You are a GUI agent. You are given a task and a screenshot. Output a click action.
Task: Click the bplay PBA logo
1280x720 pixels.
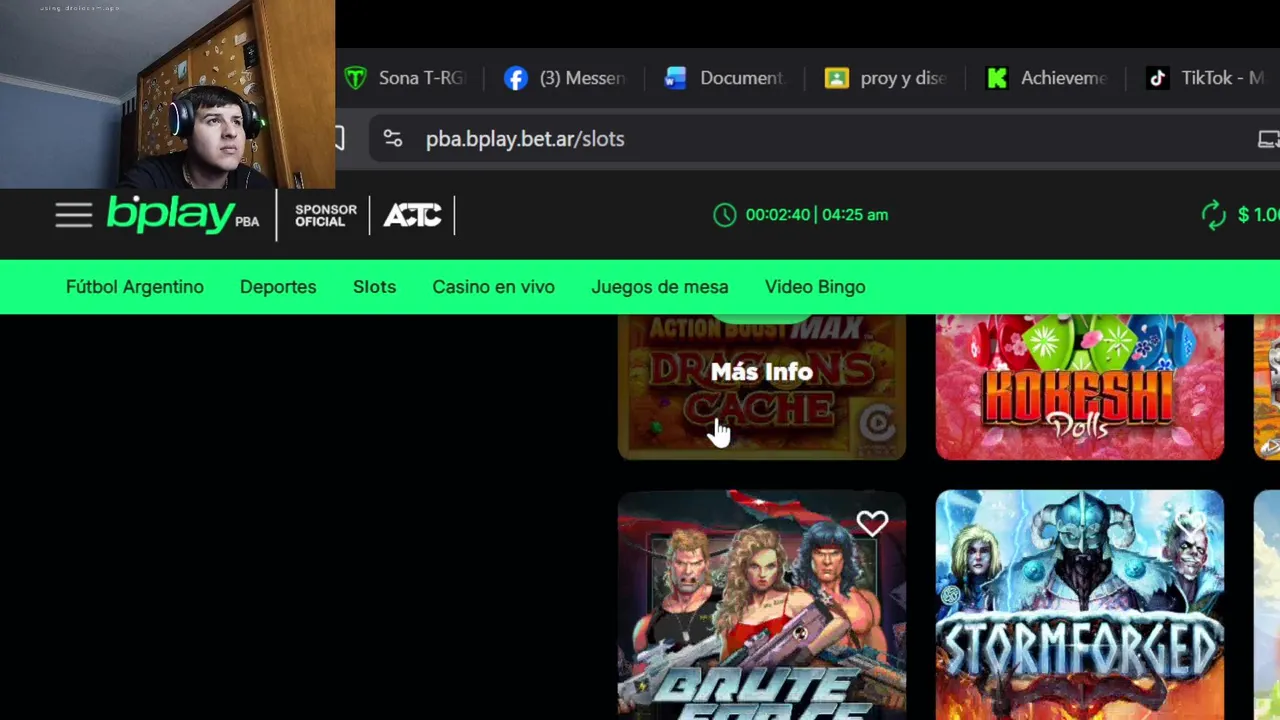(x=183, y=214)
